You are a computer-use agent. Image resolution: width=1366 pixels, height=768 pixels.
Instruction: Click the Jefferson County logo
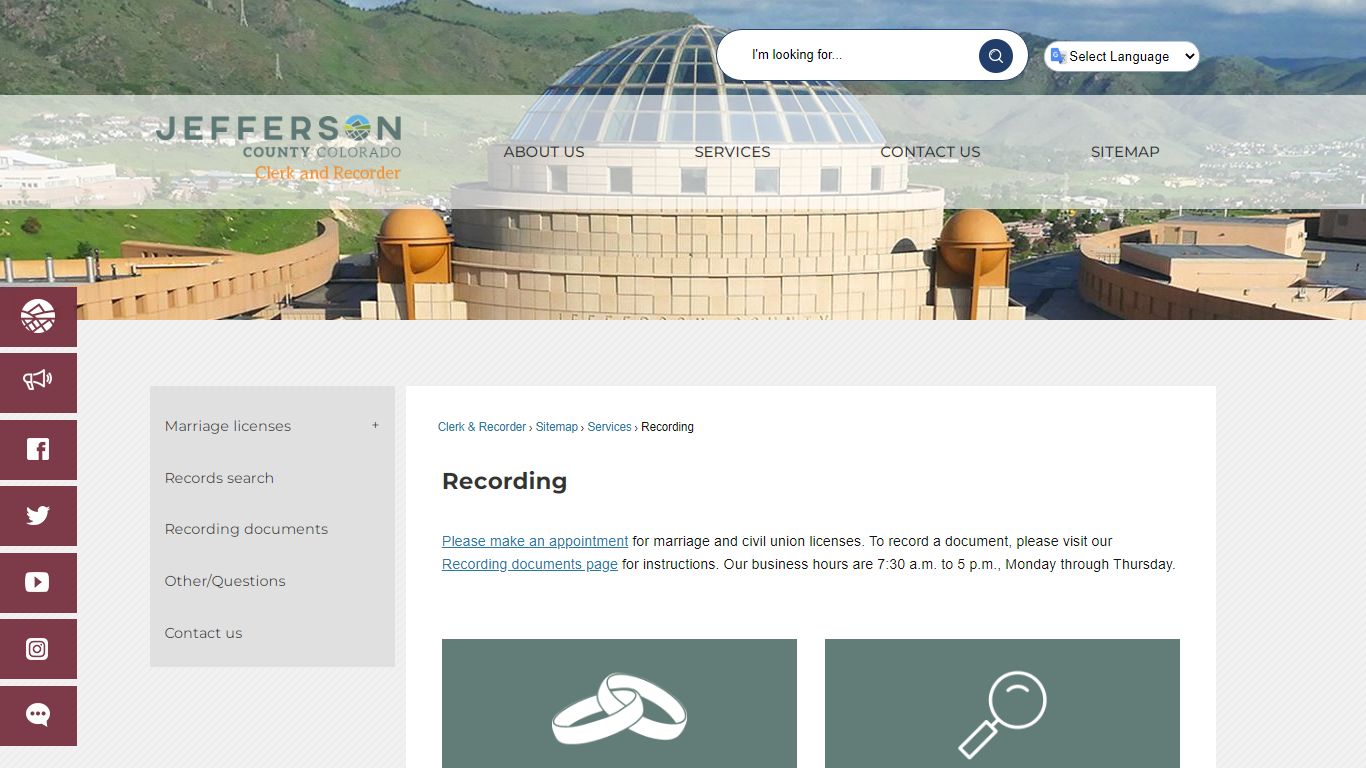point(279,148)
